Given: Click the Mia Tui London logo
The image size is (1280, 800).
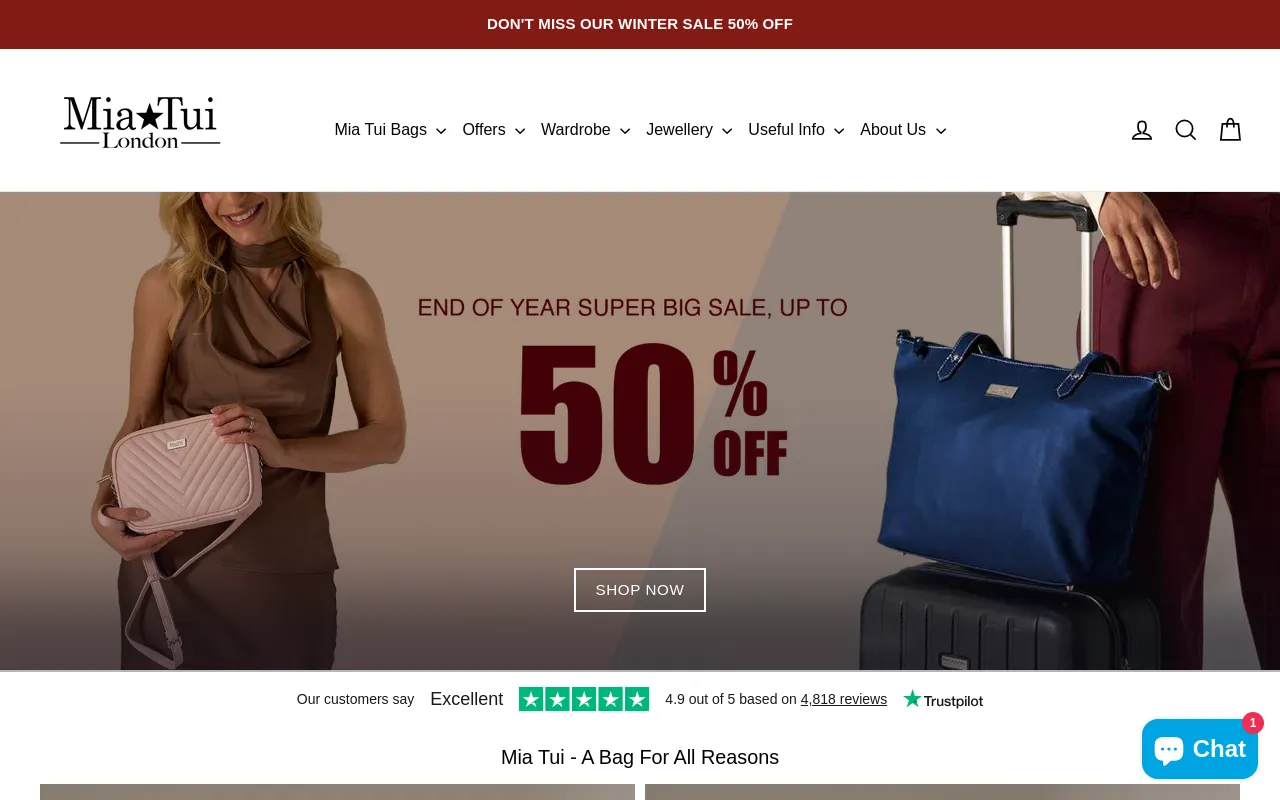Looking at the screenshot, I should pos(140,122).
